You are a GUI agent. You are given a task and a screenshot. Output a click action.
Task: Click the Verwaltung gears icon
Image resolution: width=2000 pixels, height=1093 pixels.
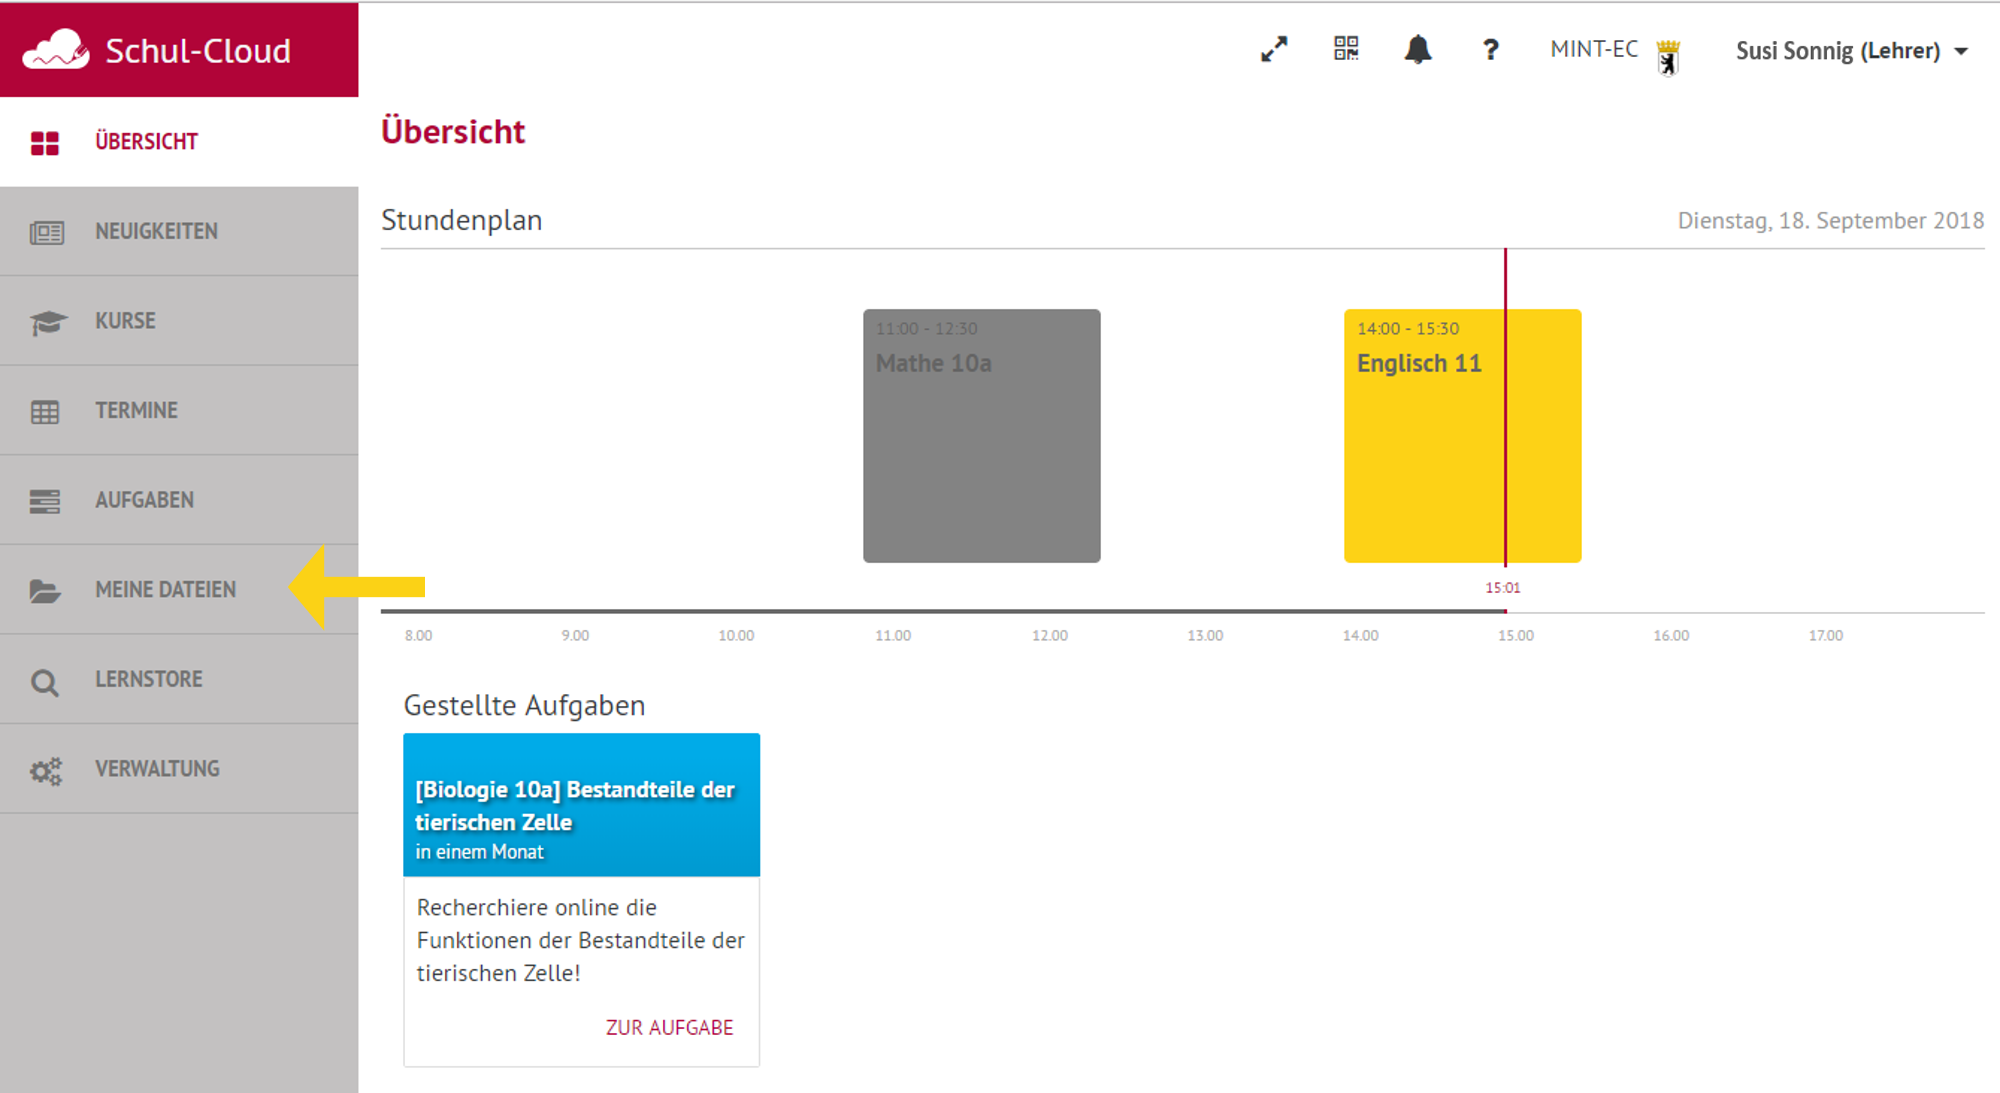46,770
